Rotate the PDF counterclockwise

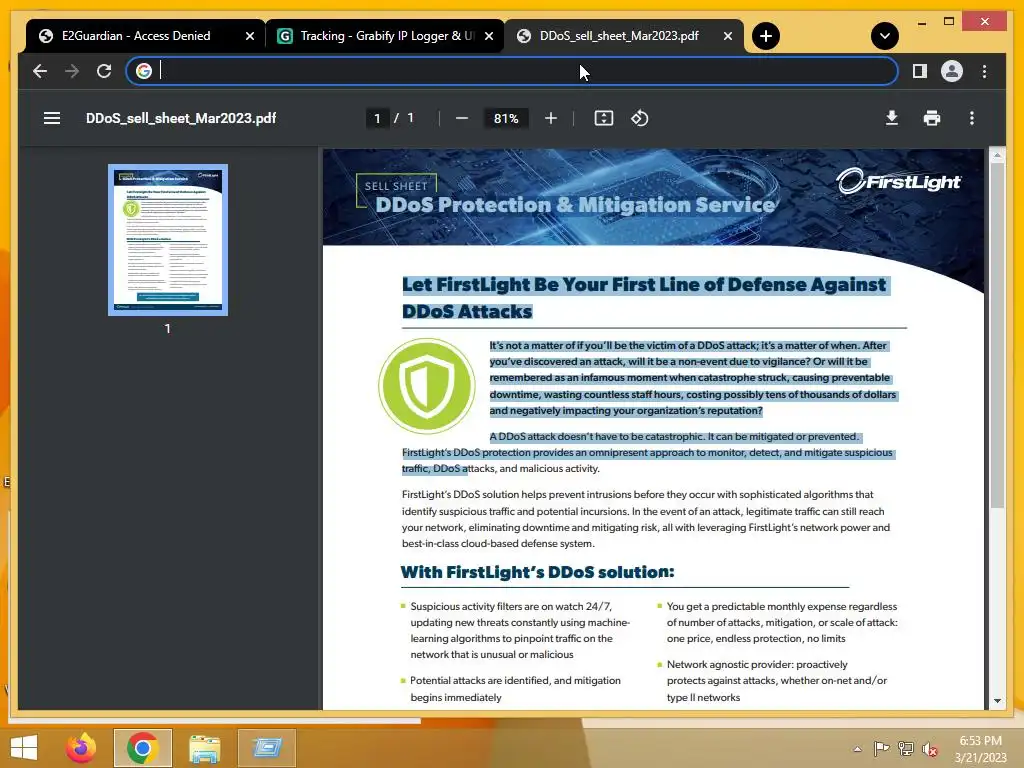click(639, 118)
